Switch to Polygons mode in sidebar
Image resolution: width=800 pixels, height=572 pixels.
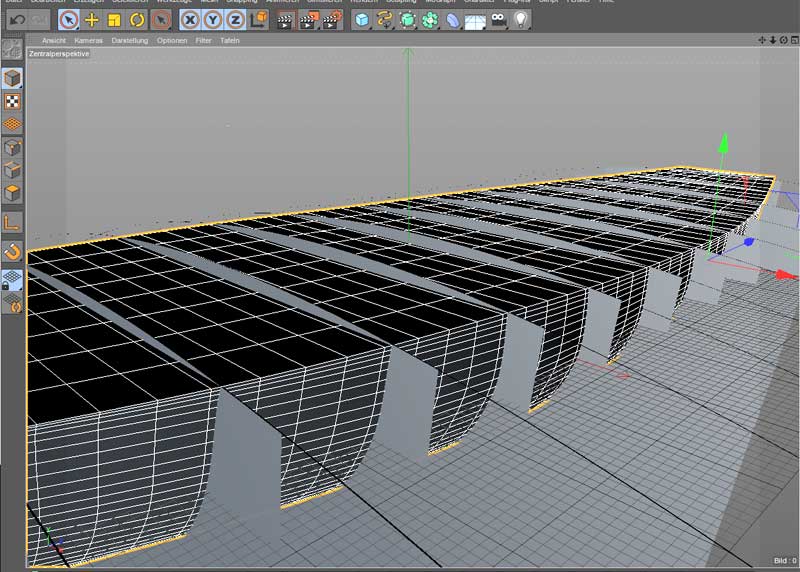point(12,193)
